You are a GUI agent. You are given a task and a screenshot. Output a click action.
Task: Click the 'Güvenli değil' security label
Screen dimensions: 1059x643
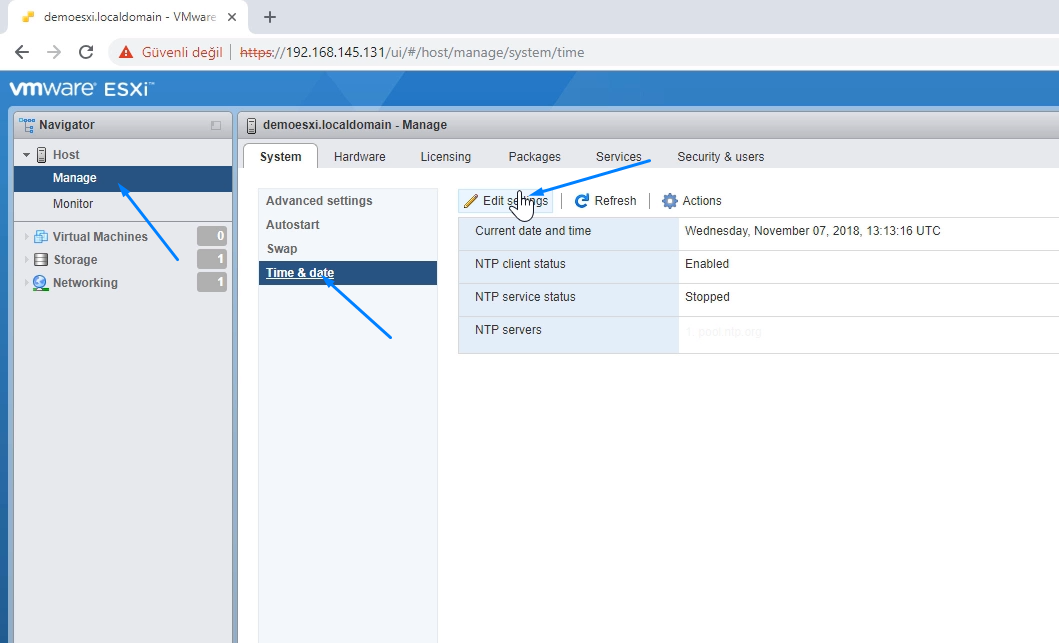click(182, 52)
